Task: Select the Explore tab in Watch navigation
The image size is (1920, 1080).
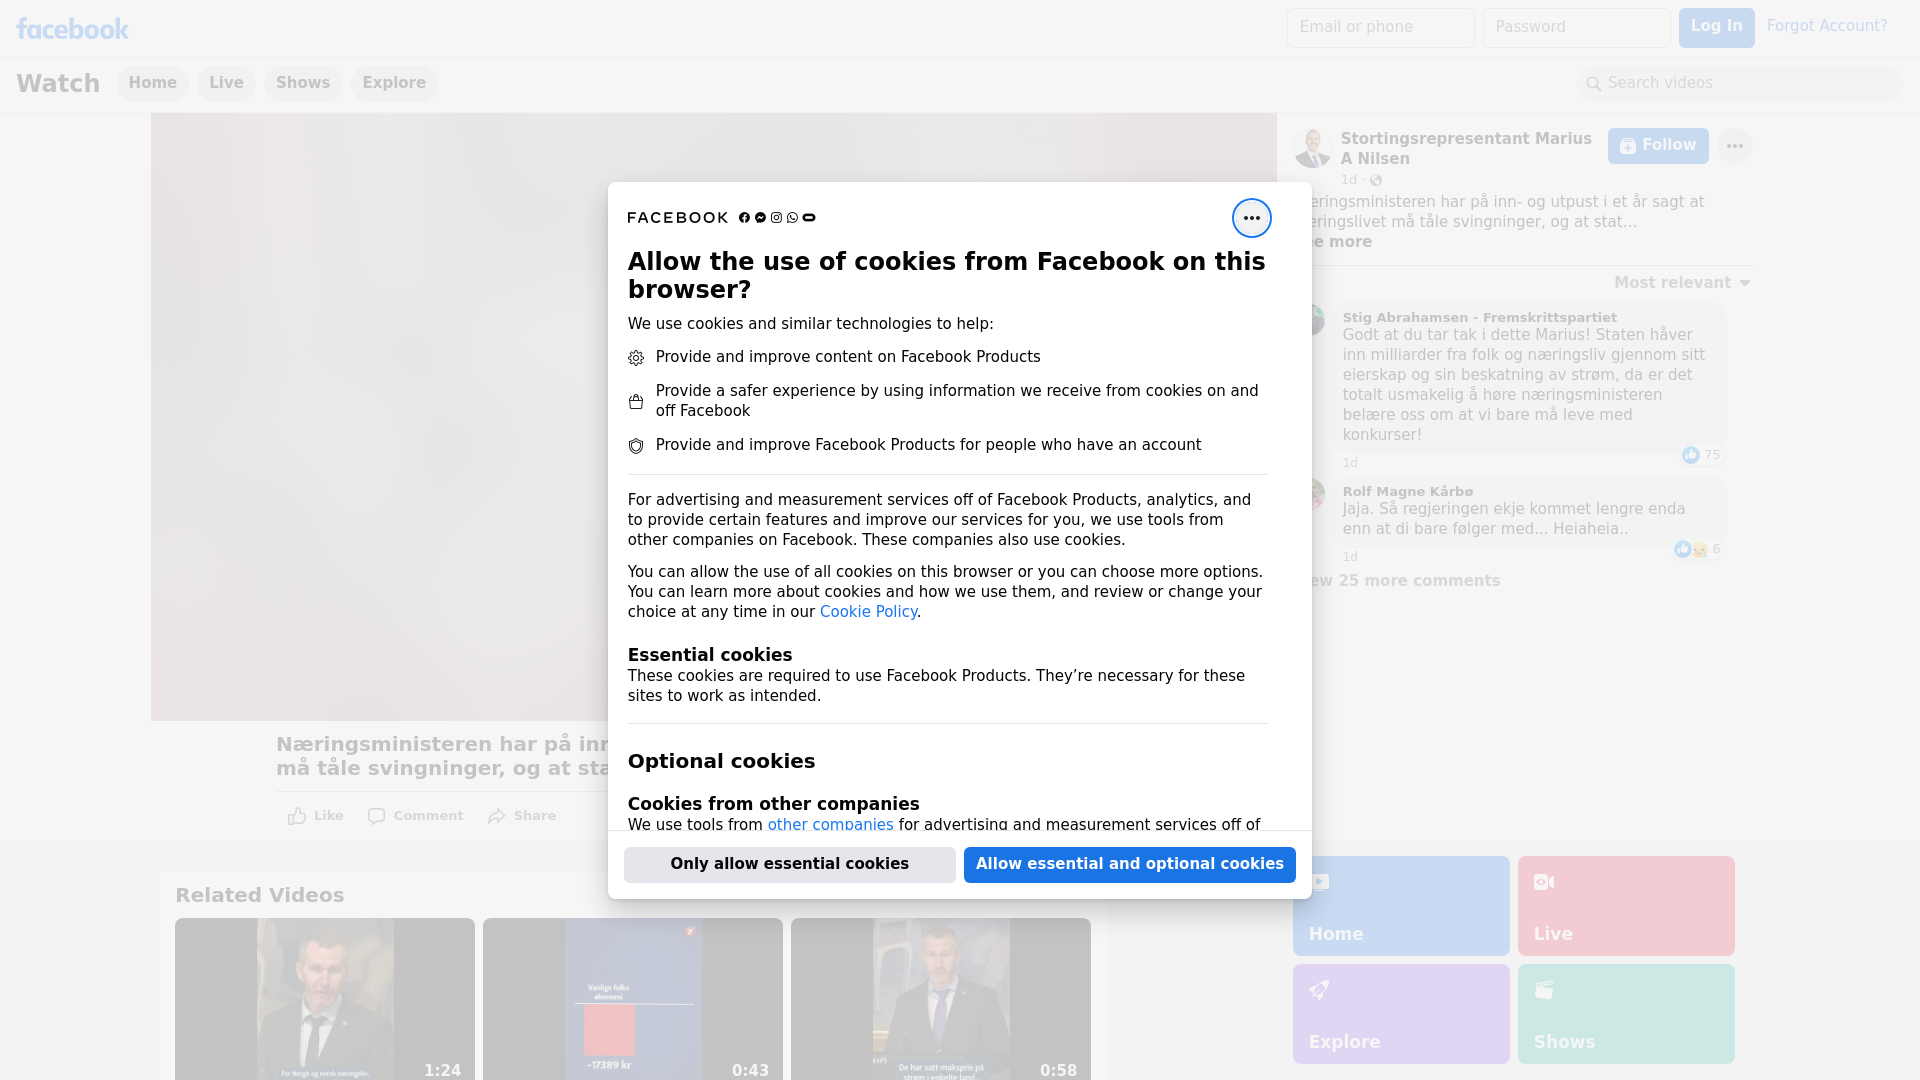Action: pos(394,84)
